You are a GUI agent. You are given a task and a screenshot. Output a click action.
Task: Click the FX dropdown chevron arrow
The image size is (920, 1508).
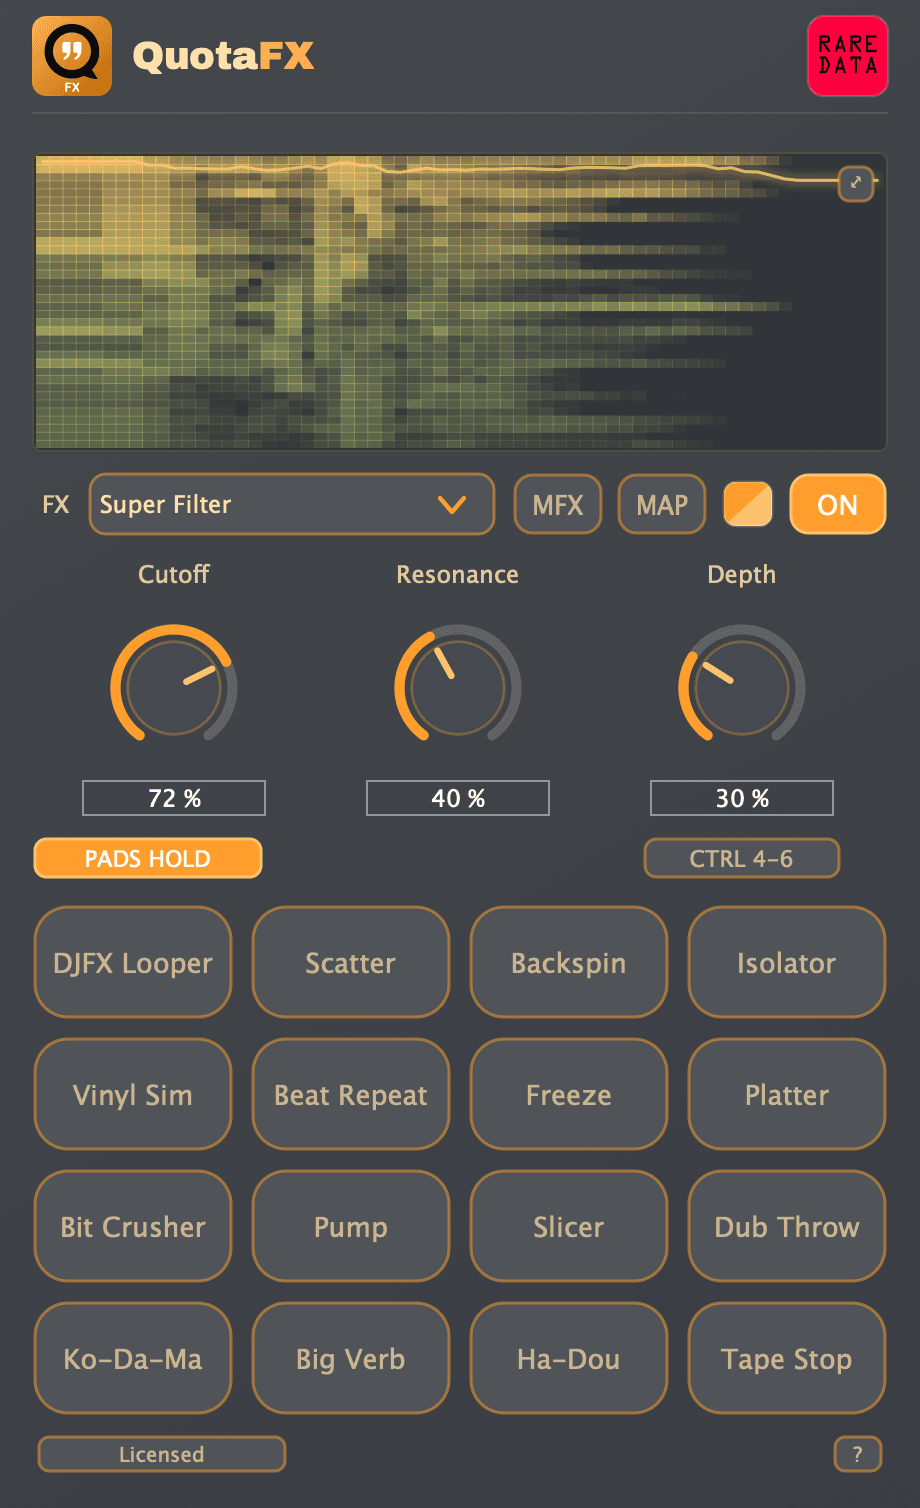(452, 505)
